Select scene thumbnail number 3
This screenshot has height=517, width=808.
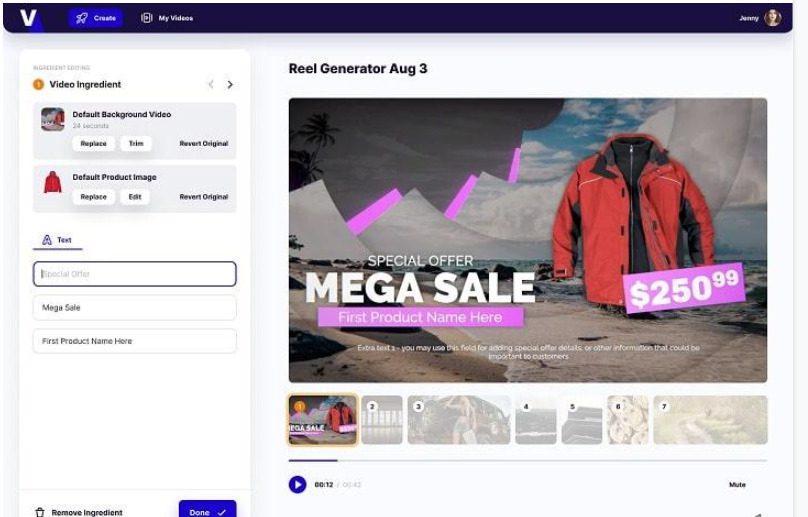[x=455, y=420]
